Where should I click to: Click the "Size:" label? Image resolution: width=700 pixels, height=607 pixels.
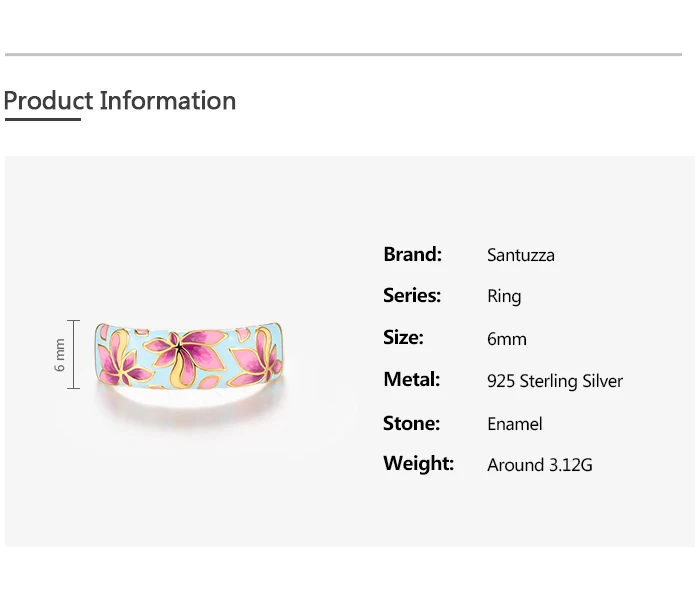(x=403, y=338)
